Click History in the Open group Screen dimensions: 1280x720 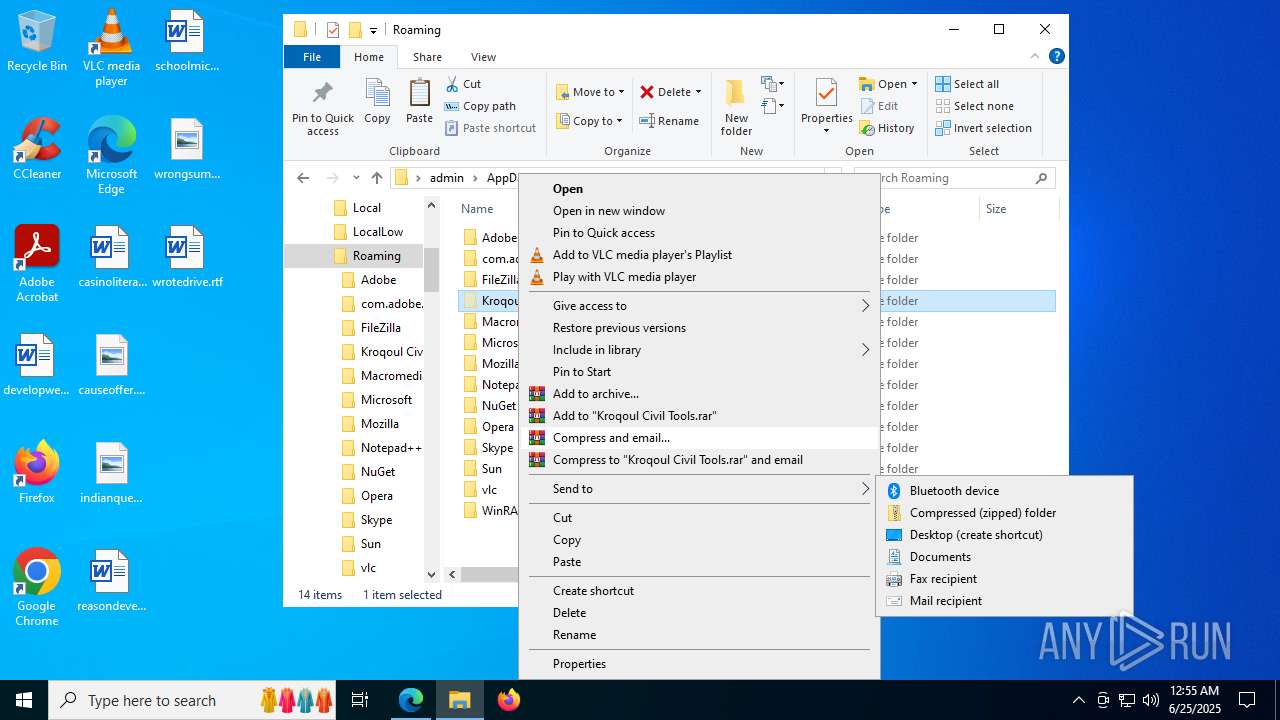click(x=886, y=128)
